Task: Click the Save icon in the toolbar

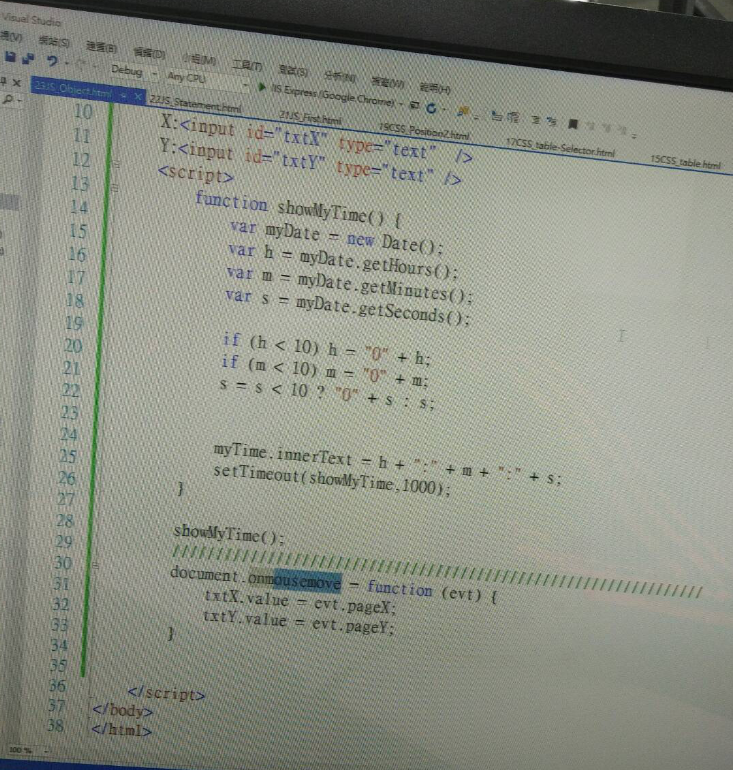Action: coord(9,57)
